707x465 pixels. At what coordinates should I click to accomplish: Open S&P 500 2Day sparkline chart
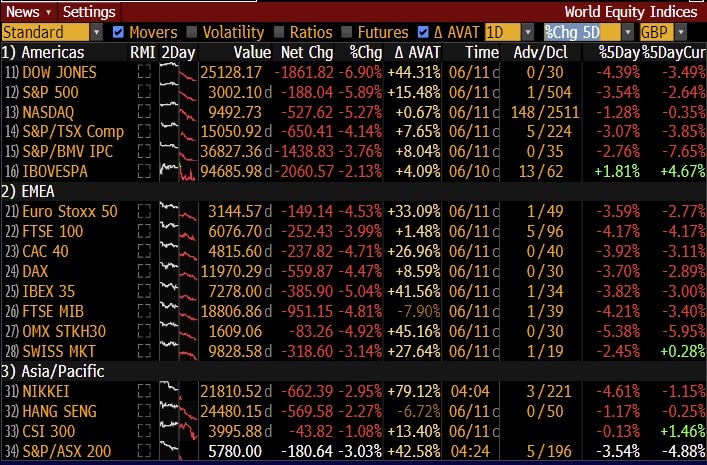(x=179, y=92)
